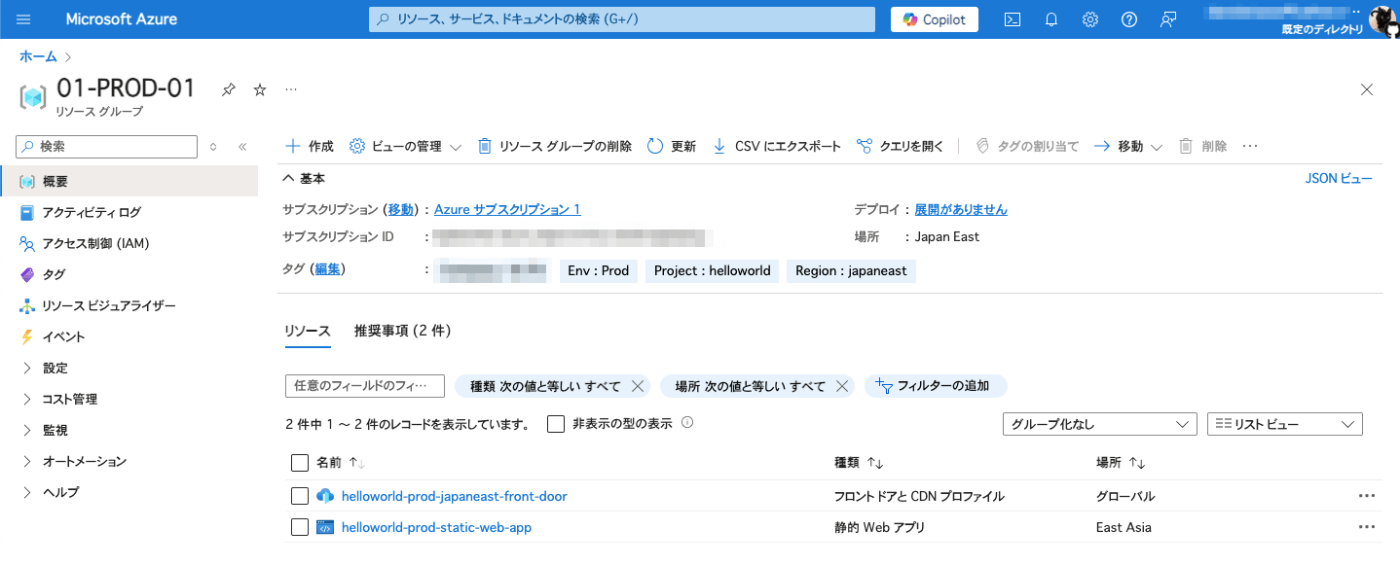Open JSON ビュー link
Screen dimensions: 1400x565
coord(1339,178)
